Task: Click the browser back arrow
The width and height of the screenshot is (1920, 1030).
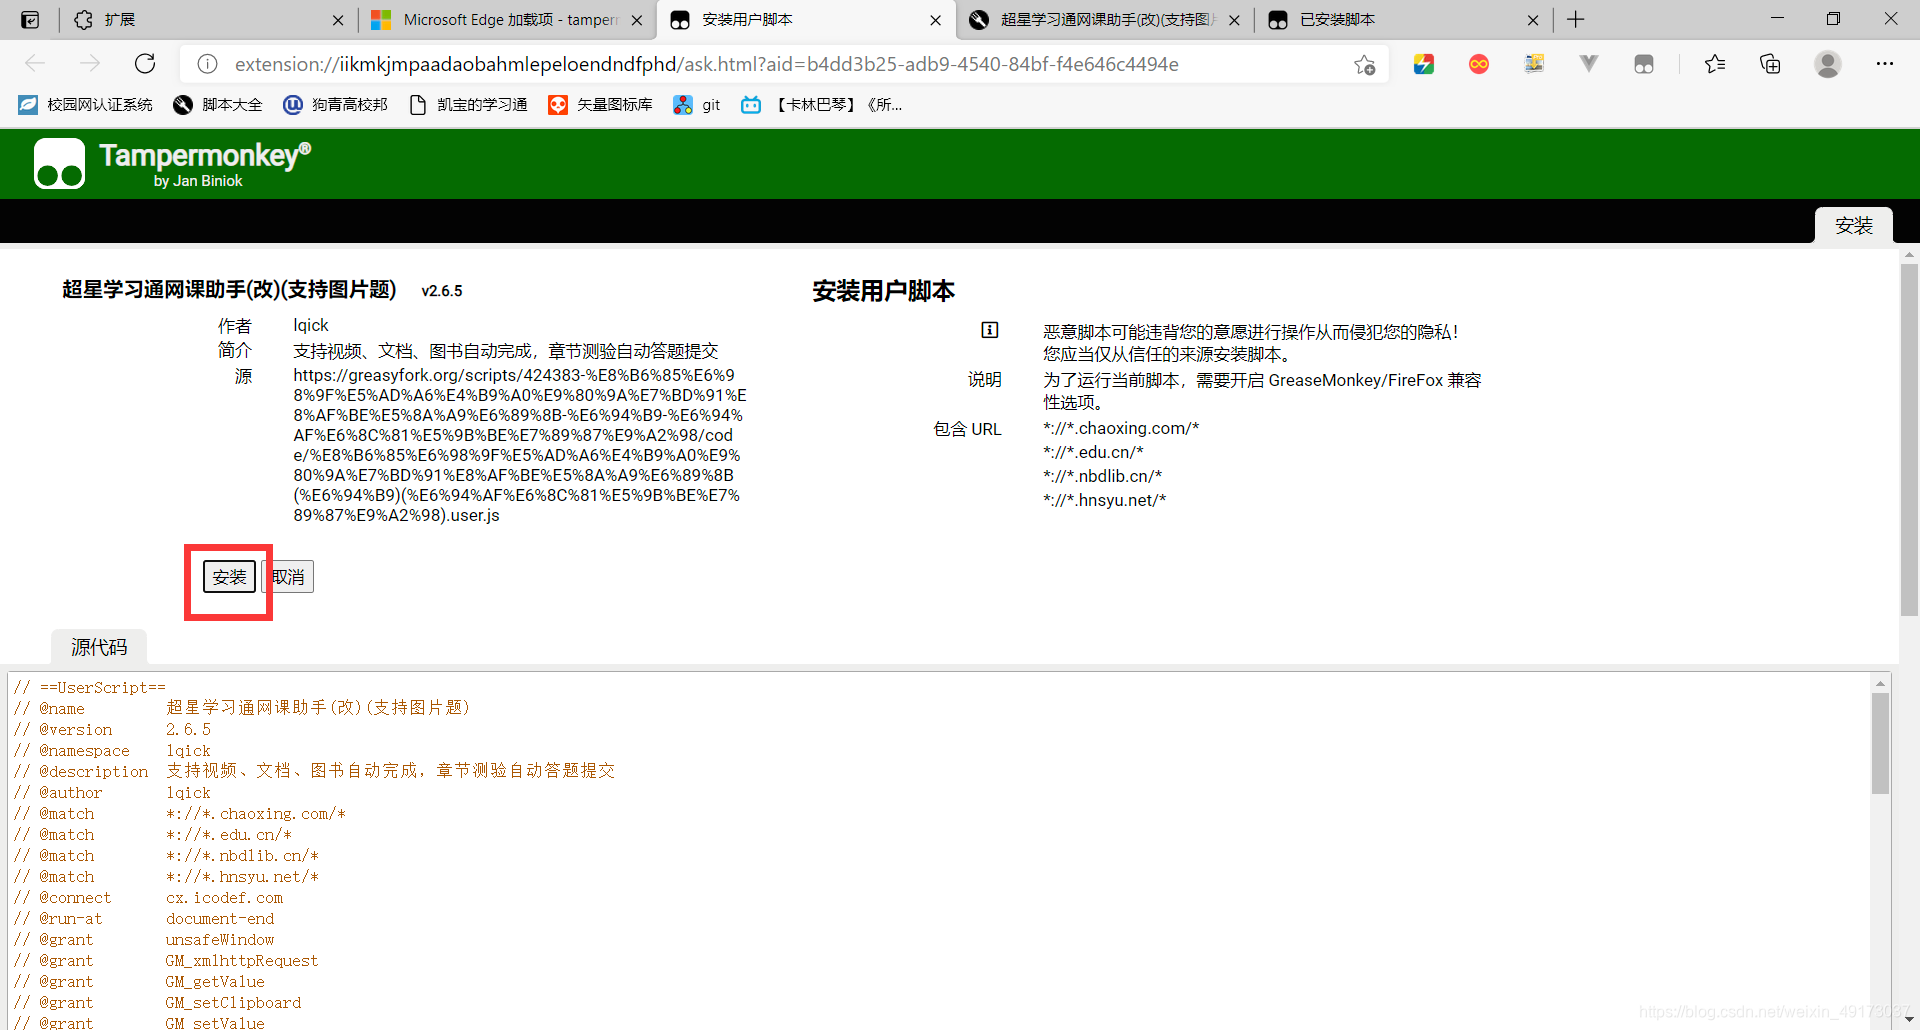Action: point(35,64)
